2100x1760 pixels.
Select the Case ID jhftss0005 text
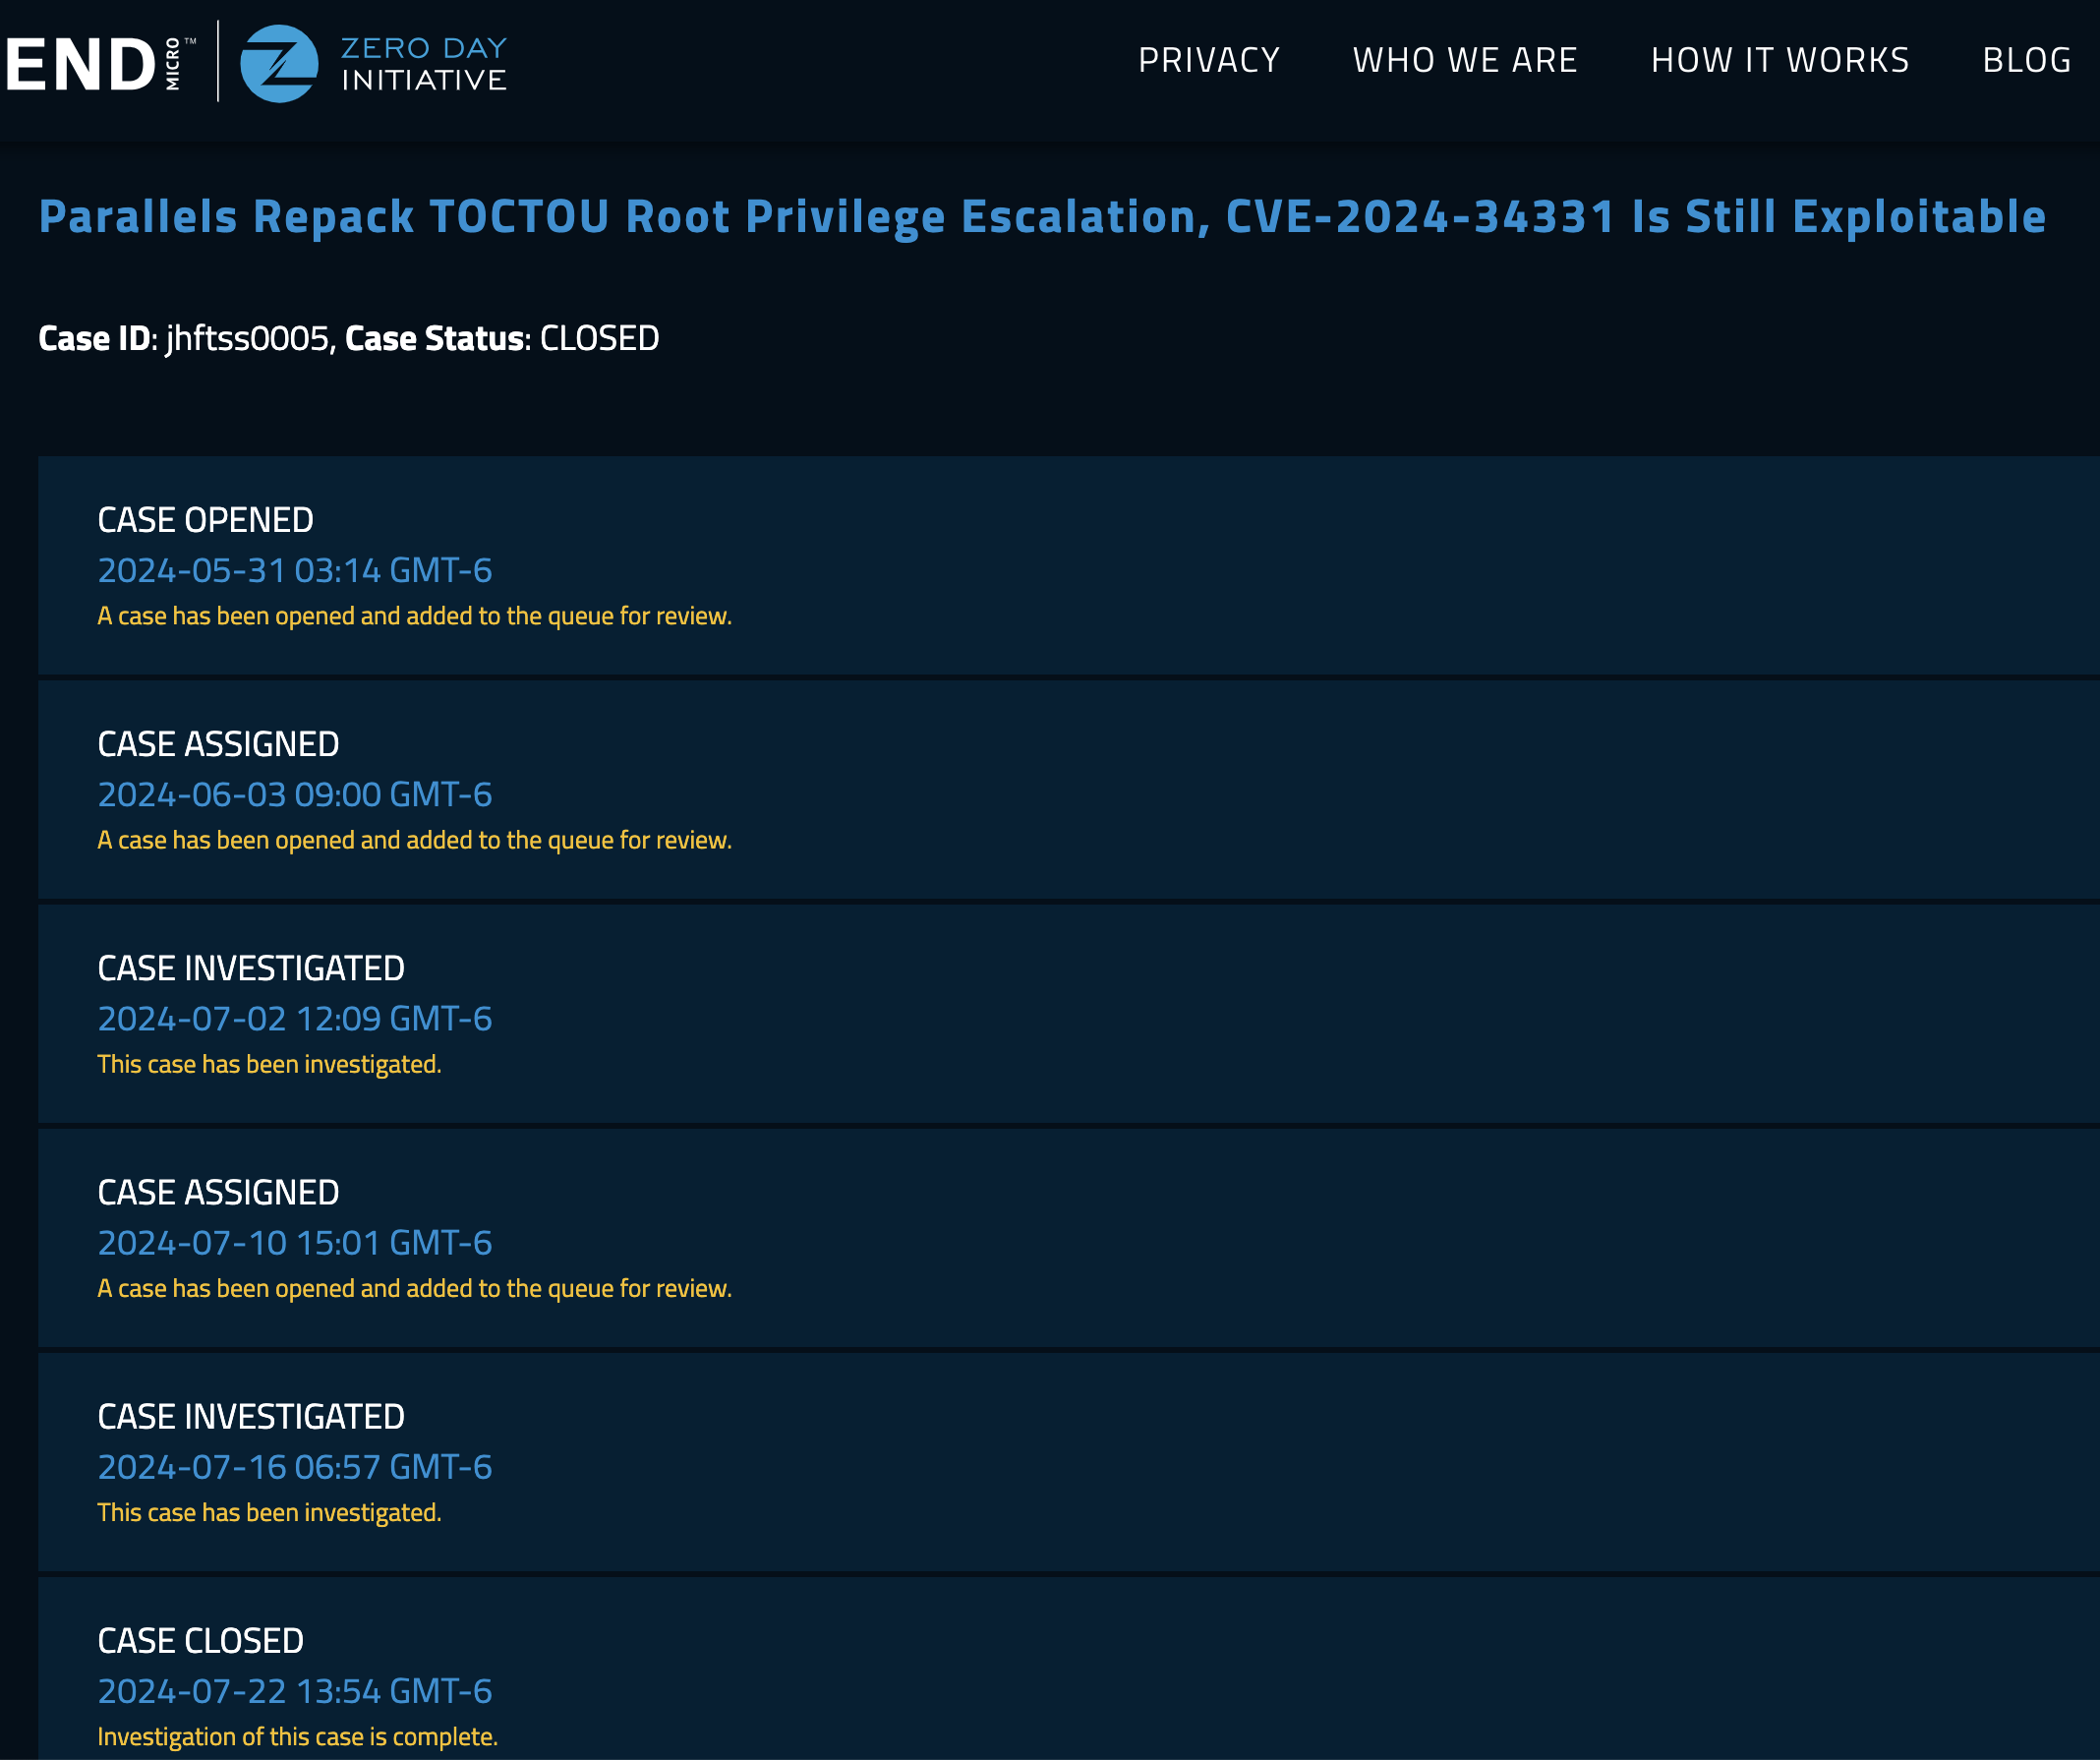[184, 338]
